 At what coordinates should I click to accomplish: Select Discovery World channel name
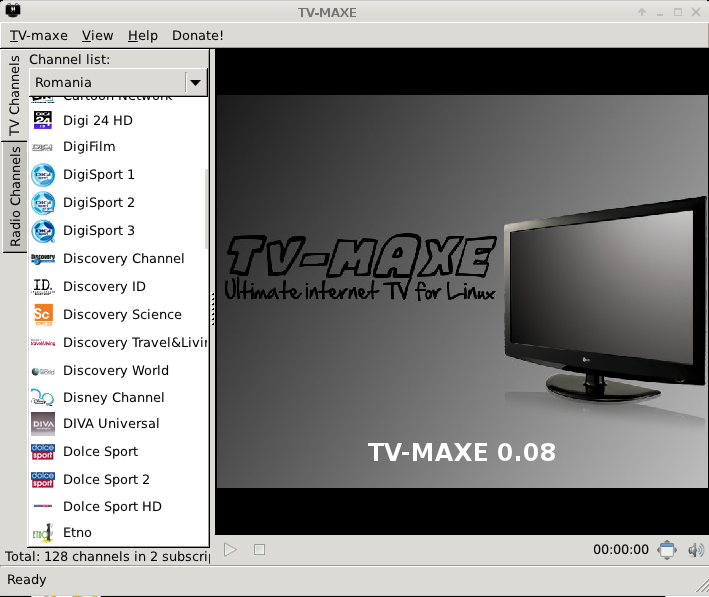pos(116,371)
